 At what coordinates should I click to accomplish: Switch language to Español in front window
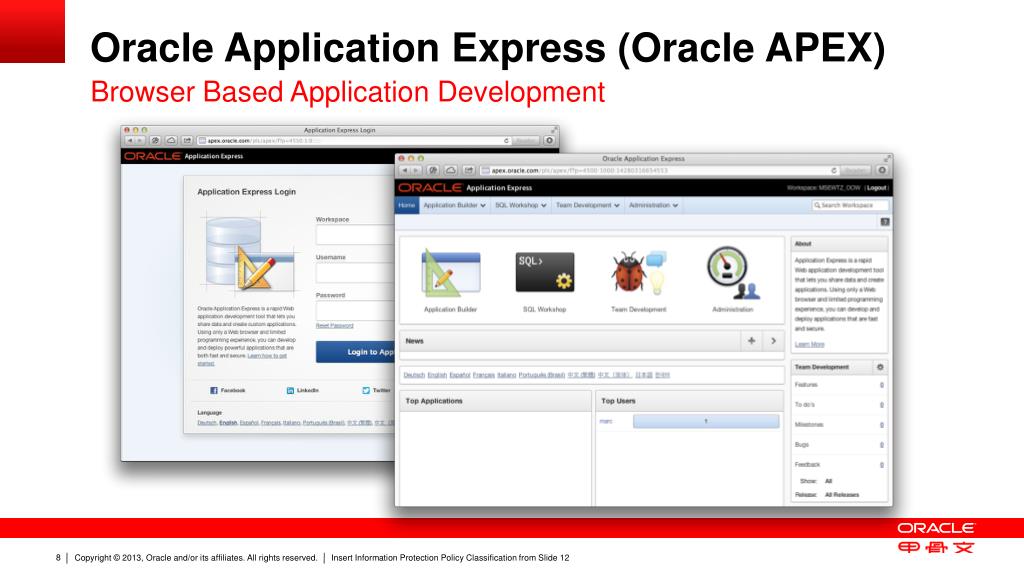pos(460,375)
